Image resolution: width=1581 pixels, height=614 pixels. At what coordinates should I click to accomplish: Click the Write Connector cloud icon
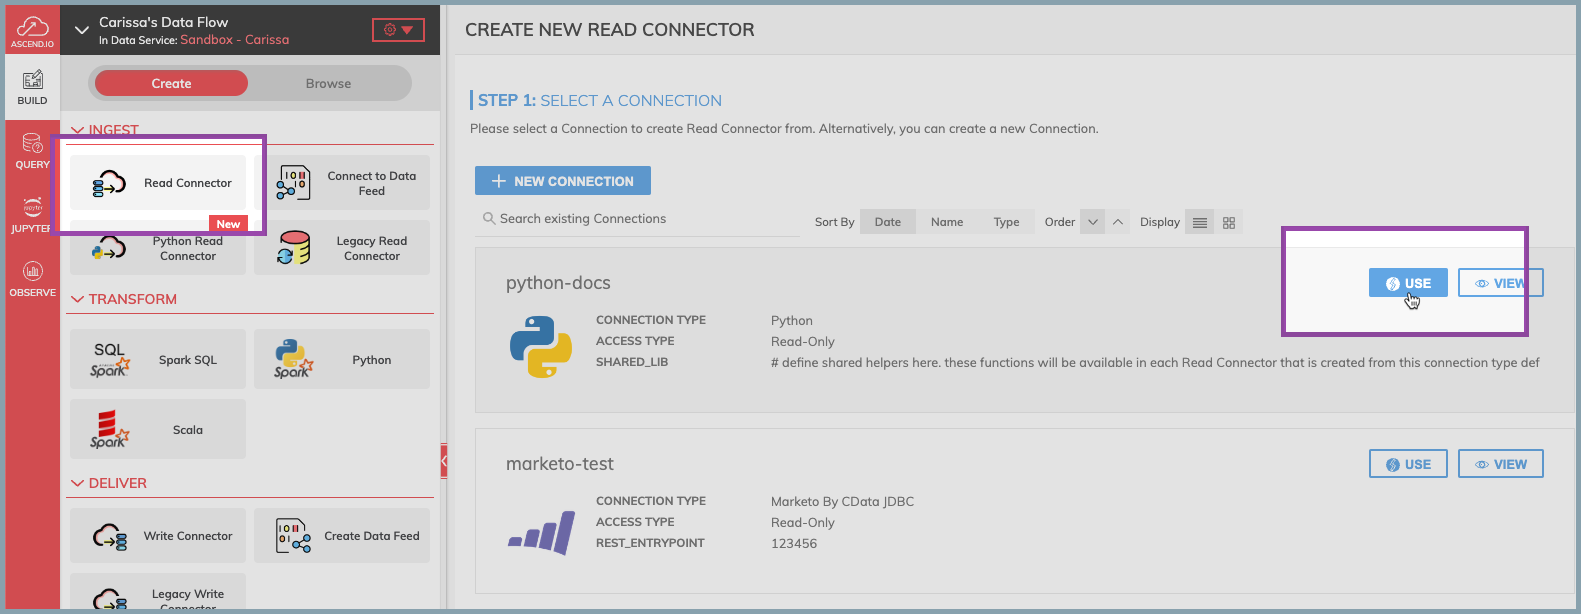click(x=110, y=537)
